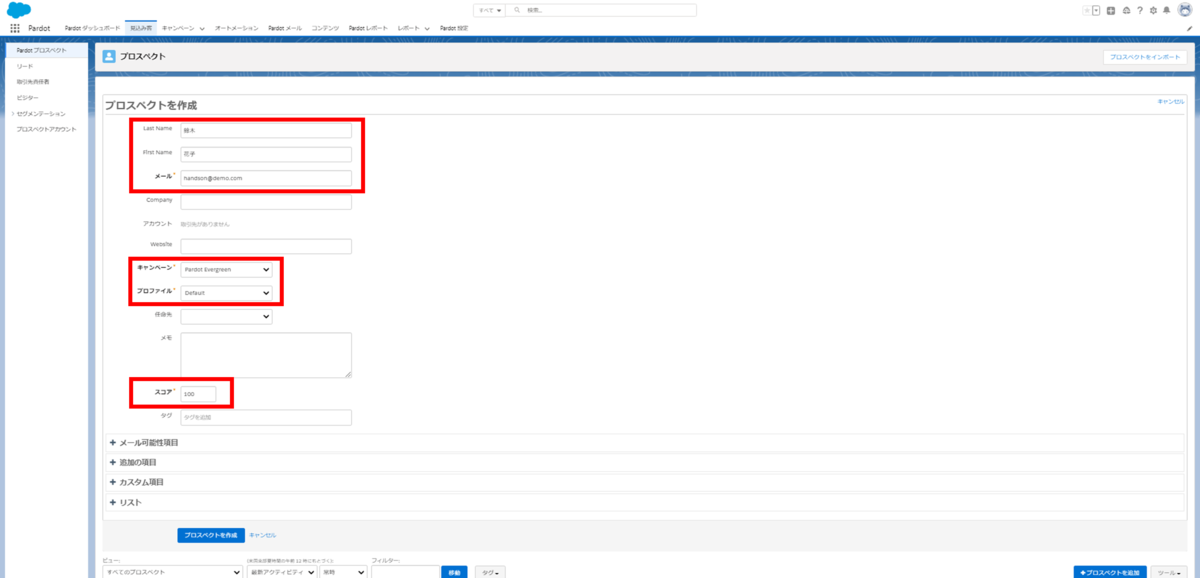Viewport: 1200px width, 578px height.
Task: Open the キャンペーン tab
Action: 178,28
